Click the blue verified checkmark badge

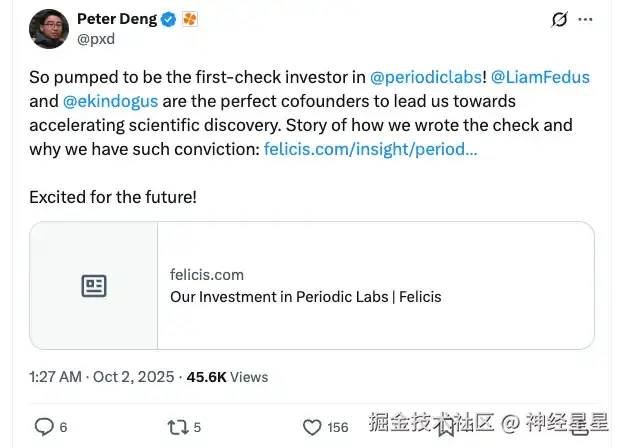pos(167,19)
